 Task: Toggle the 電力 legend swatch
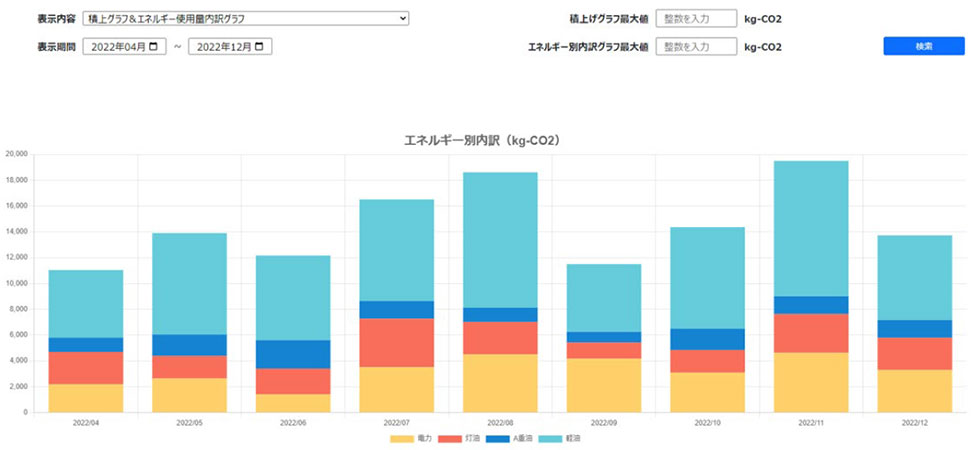[402, 439]
